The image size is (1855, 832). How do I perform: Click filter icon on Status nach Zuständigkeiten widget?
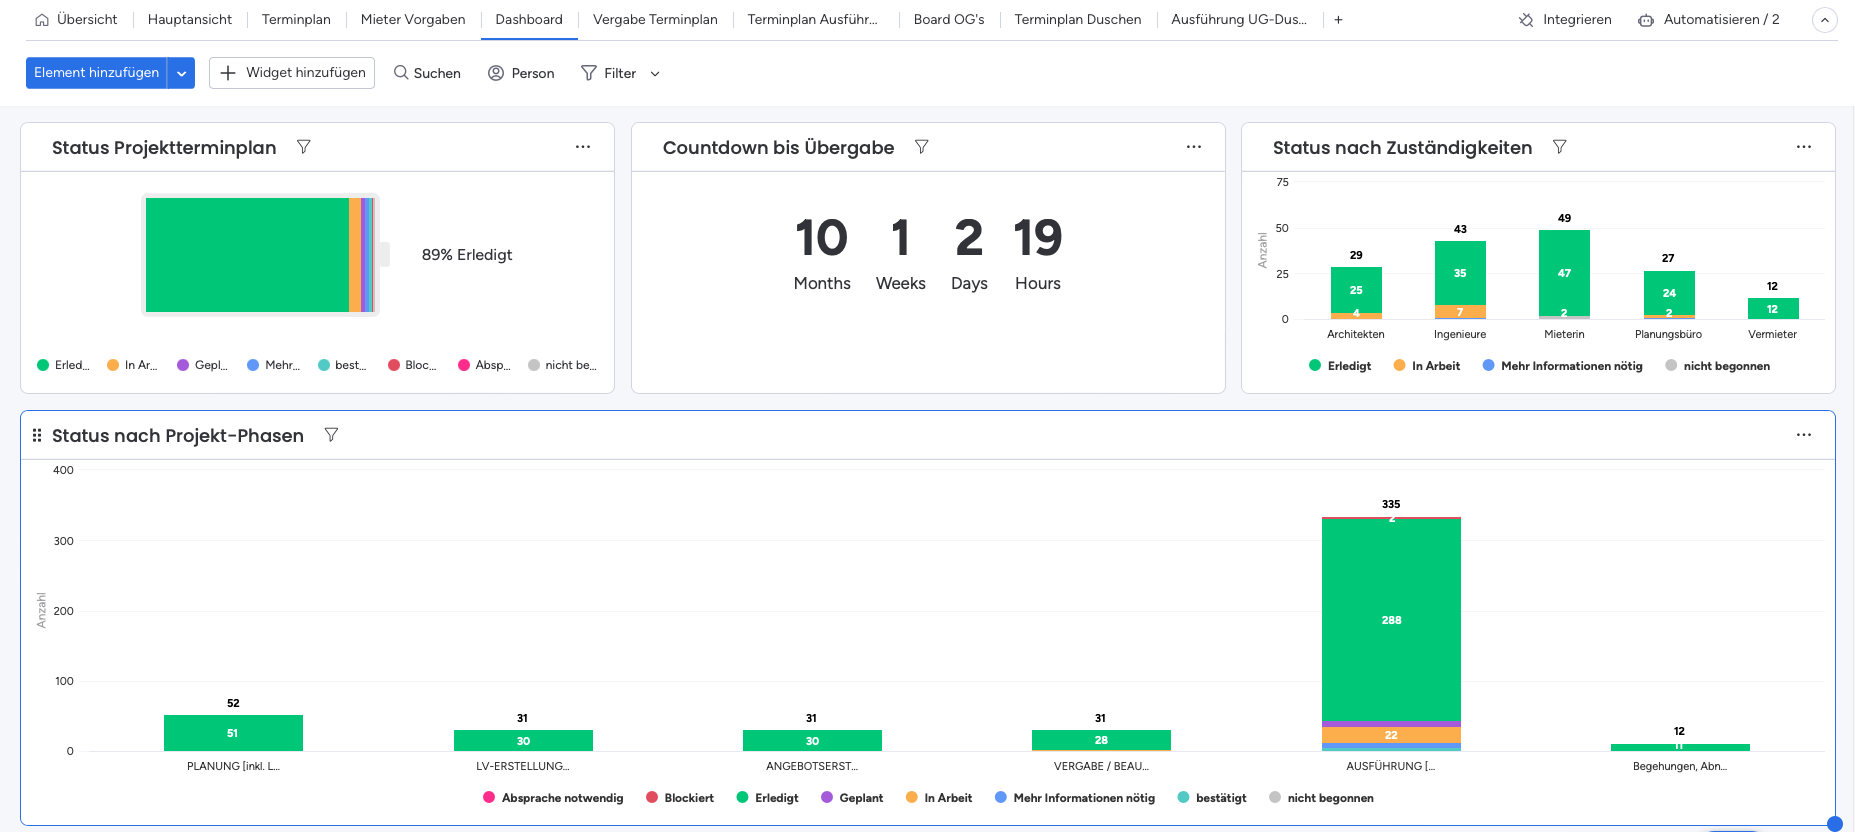[x=1559, y=147]
